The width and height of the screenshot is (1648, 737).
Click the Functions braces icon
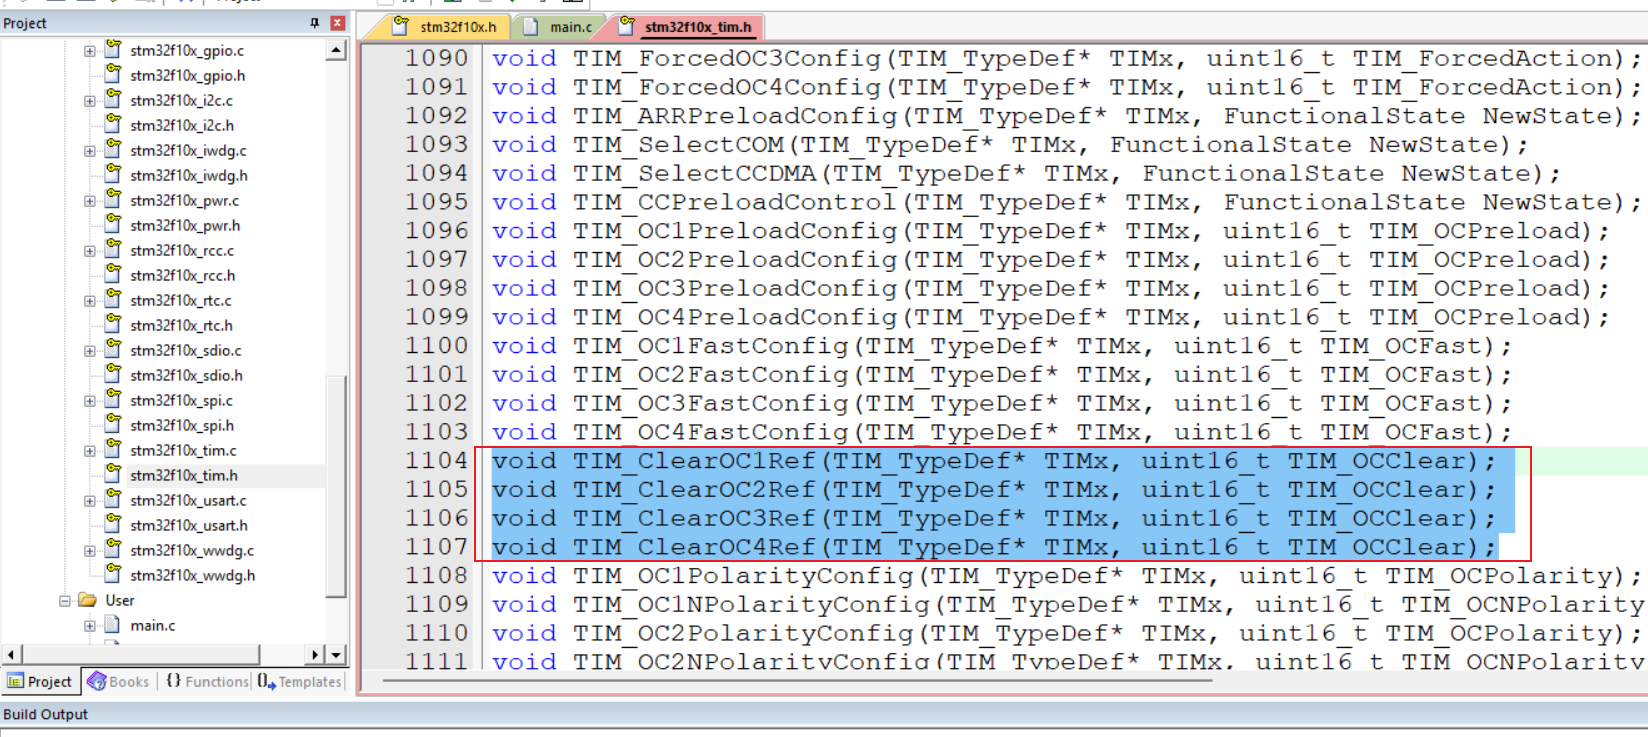173,681
